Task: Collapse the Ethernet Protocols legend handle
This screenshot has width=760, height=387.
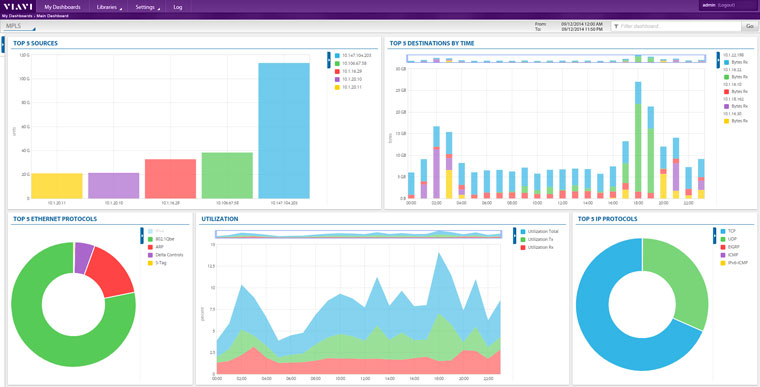Action: (142, 235)
